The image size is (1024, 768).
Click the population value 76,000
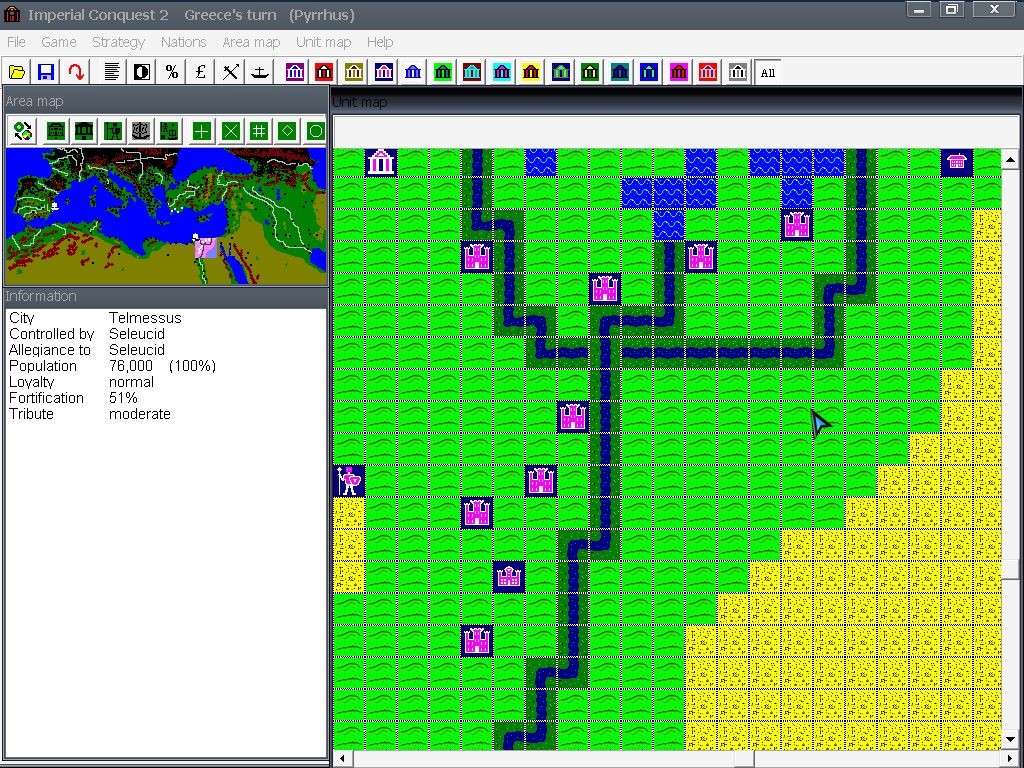point(131,366)
